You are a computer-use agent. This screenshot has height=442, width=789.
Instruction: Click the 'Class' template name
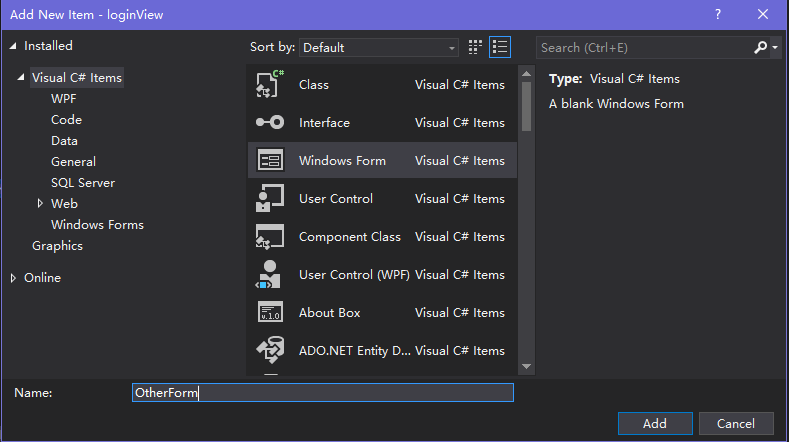click(314, 85)
